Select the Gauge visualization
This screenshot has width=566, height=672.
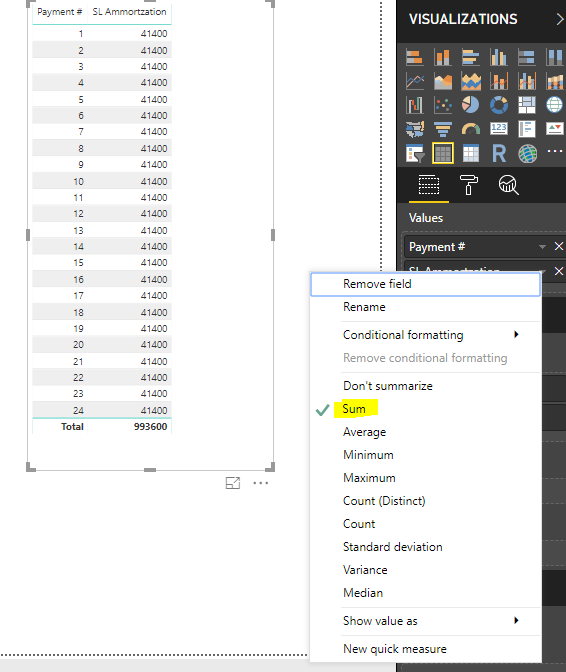[x=470, y=129]
